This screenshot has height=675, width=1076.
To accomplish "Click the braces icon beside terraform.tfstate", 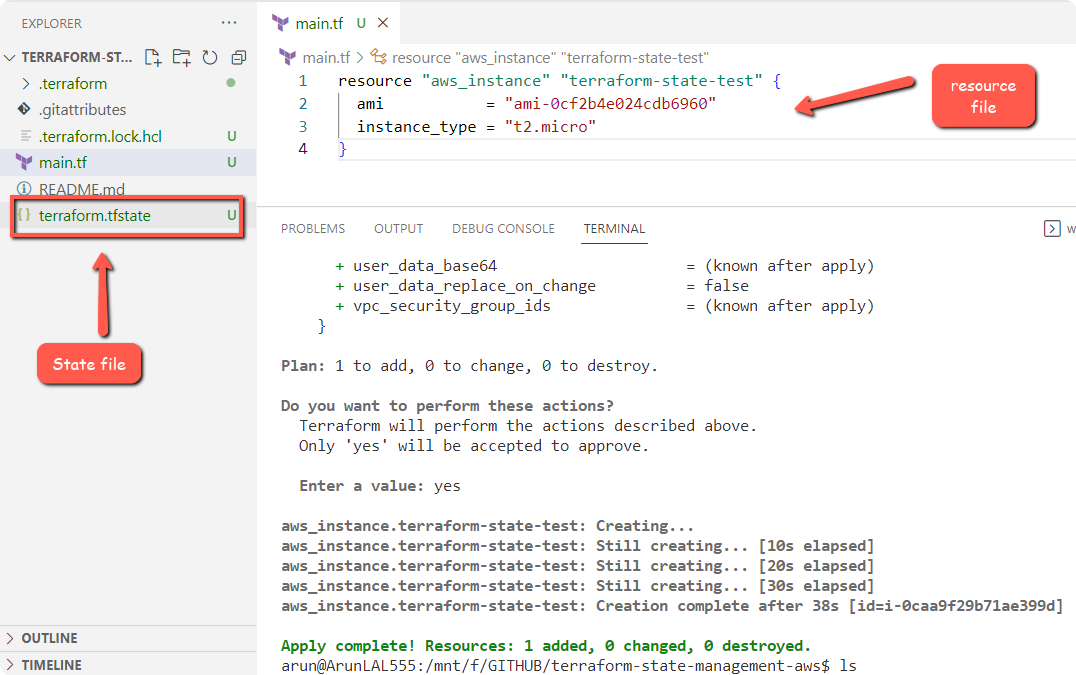I will [24, 214].
